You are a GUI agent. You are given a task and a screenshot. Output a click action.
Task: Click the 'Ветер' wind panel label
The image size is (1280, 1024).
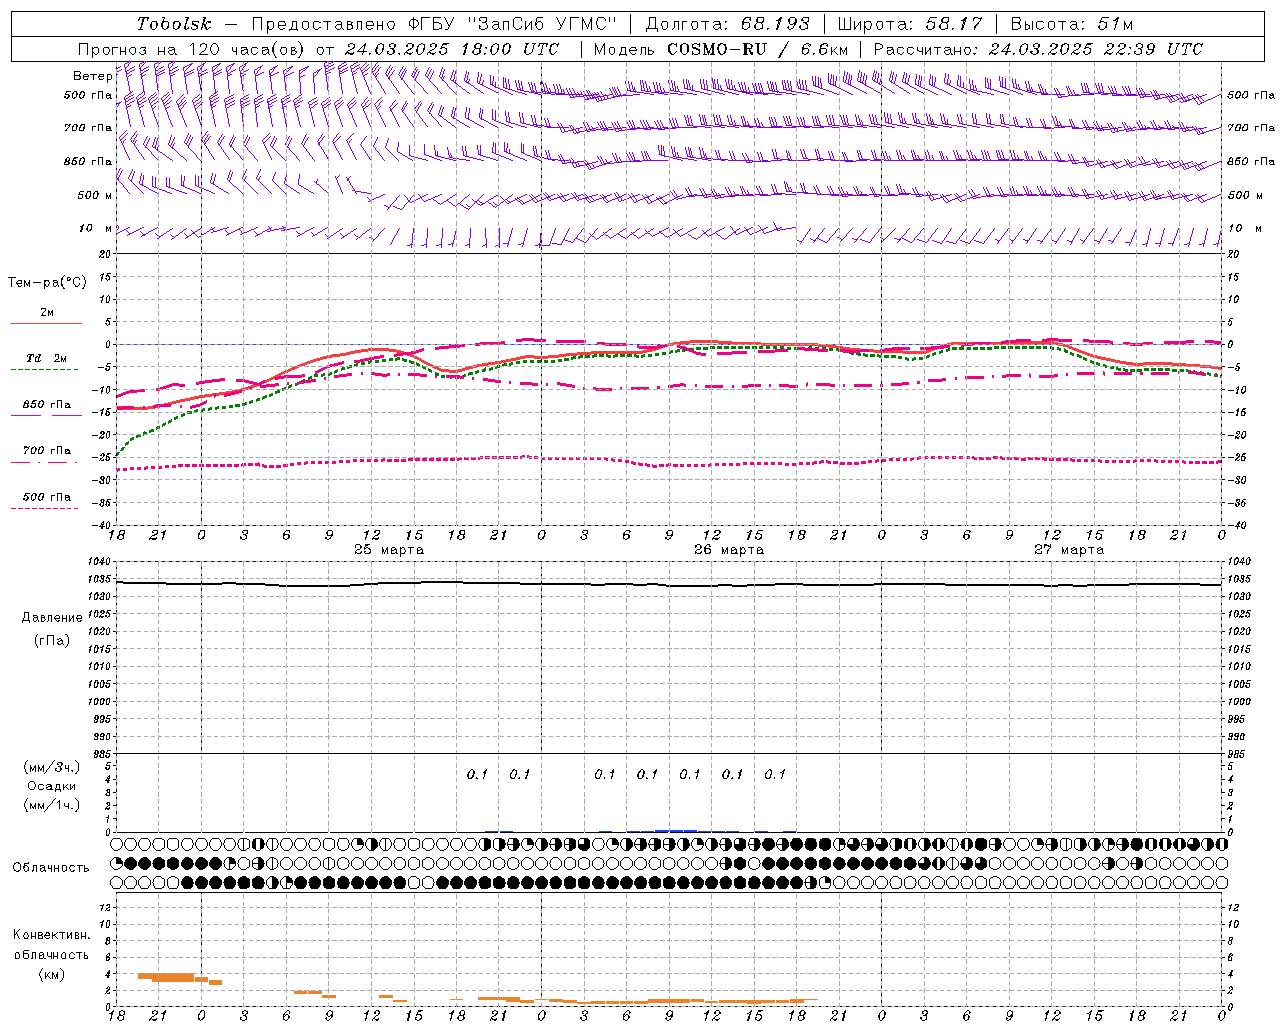(92, 76)
